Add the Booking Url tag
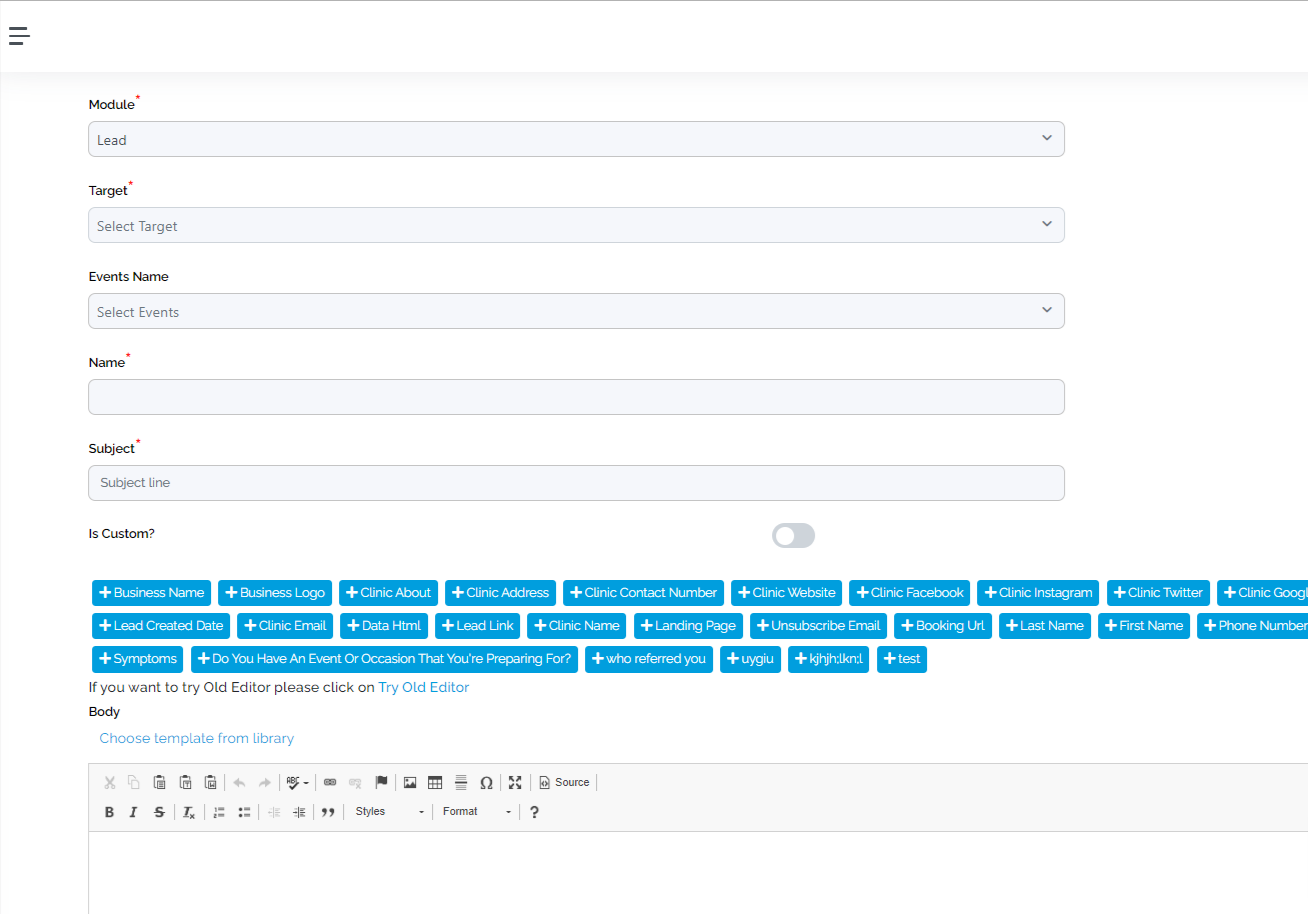The width and height of the screenshot is (1308, 914). (x=943, y=626)
